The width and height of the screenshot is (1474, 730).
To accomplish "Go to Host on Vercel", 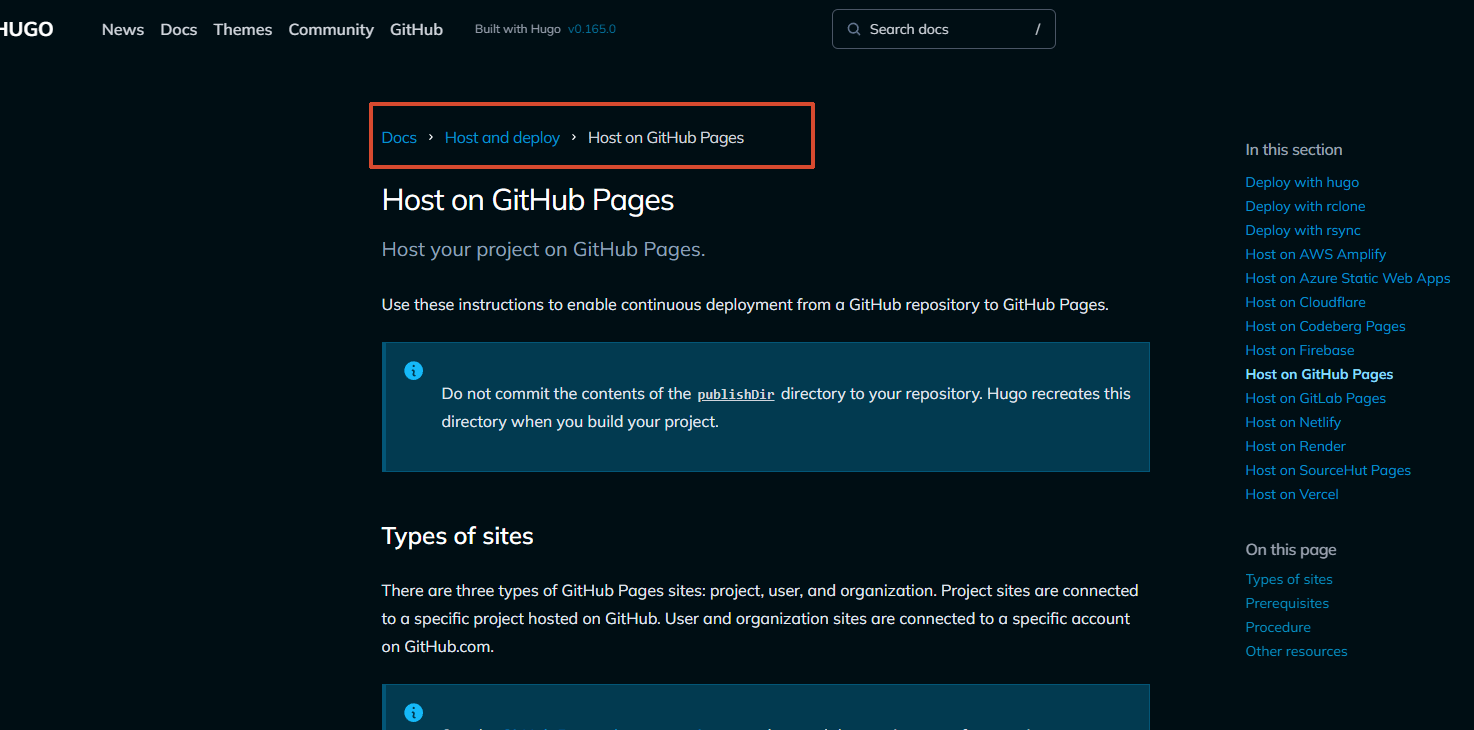I will (x=1292, y=494).
